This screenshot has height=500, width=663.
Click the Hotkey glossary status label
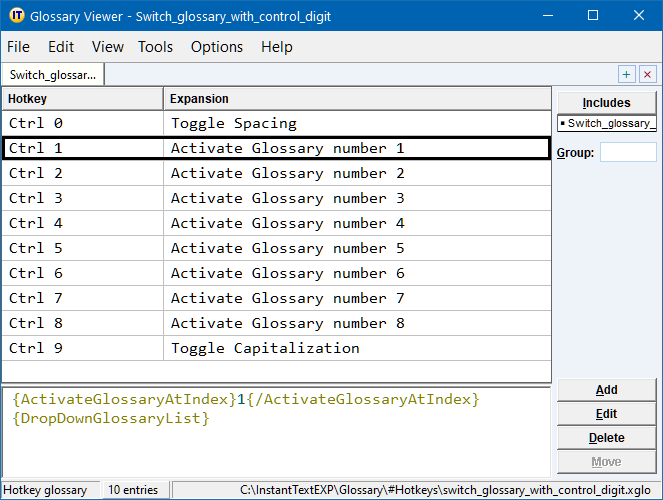click(x=45, y=490)
